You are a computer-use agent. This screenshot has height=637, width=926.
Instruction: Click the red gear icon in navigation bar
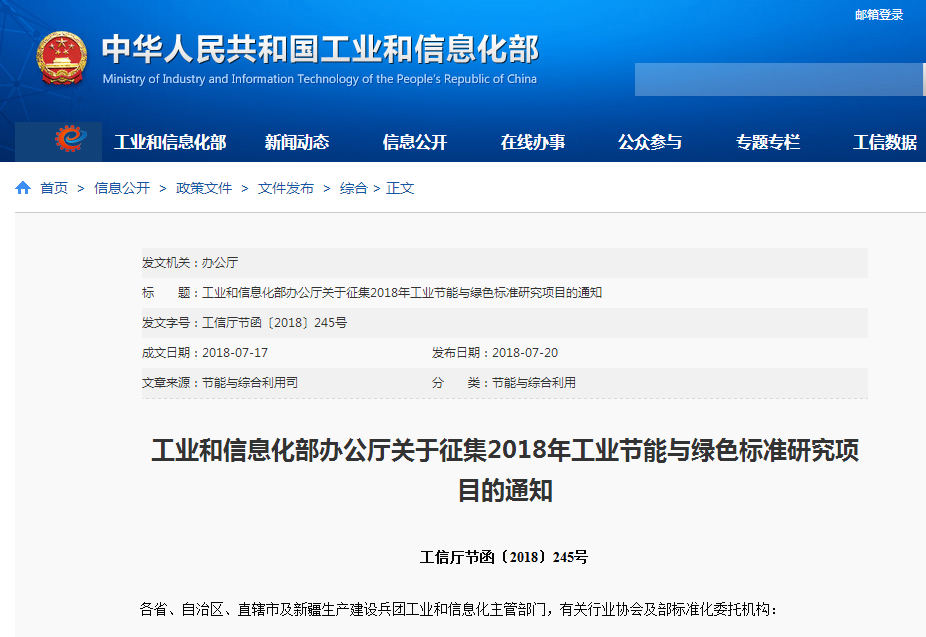click(70, 141)
